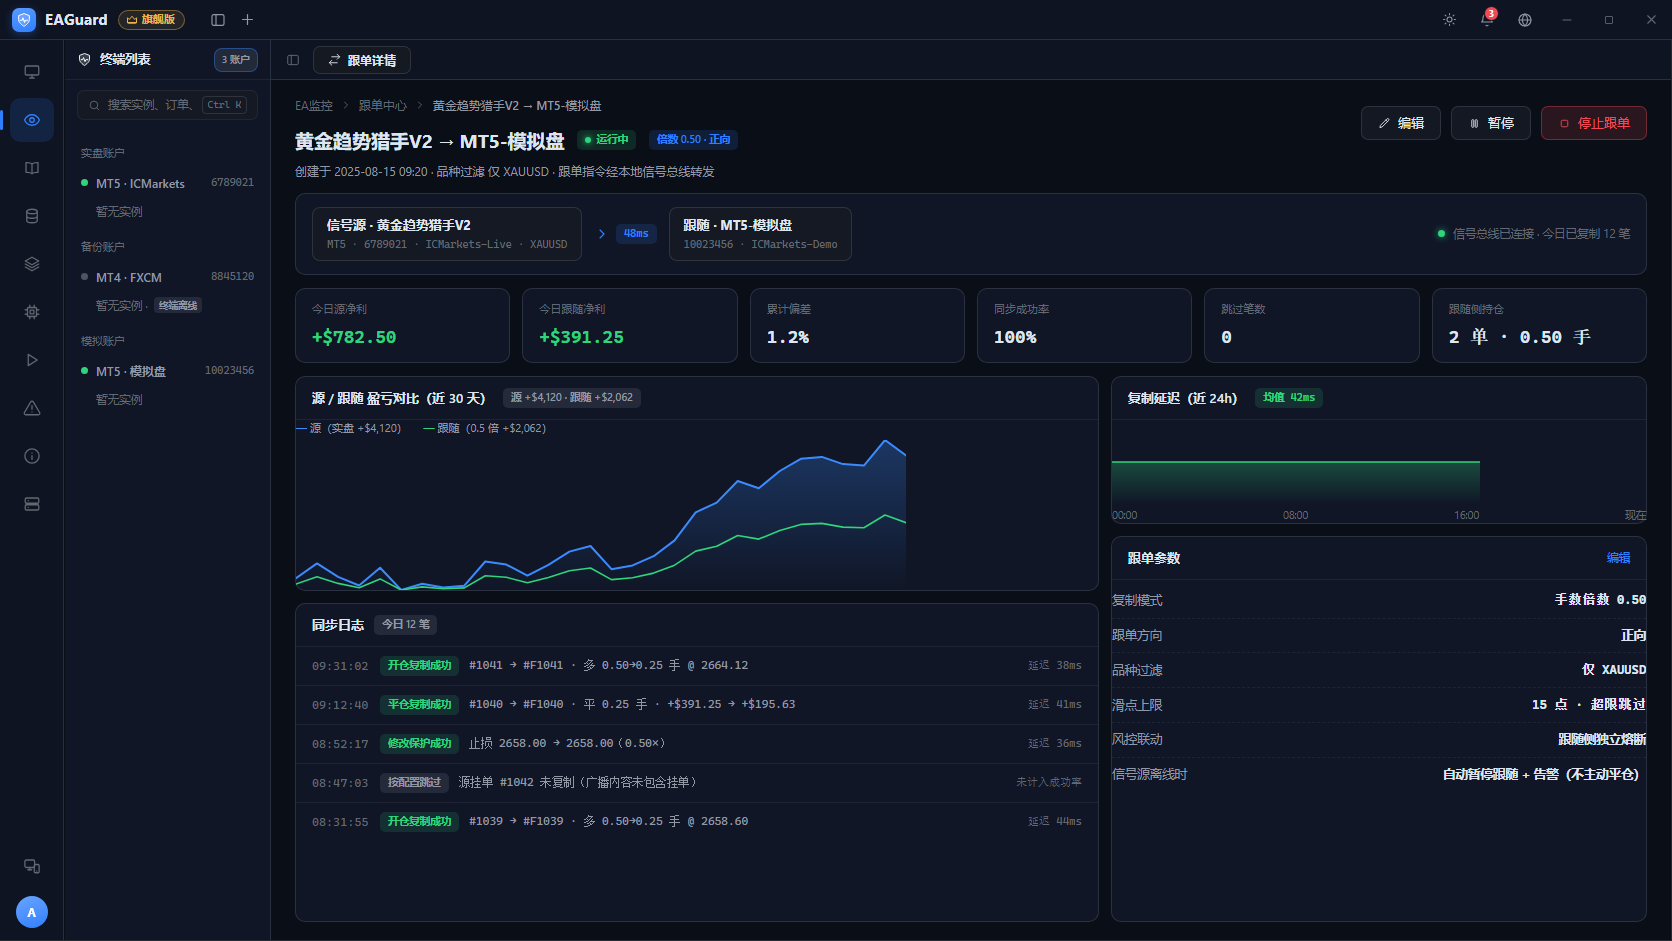This screenshot has width=1672, height=941.
Task: Click the 旗舰版 edition badge
Action: click(151, 20)
